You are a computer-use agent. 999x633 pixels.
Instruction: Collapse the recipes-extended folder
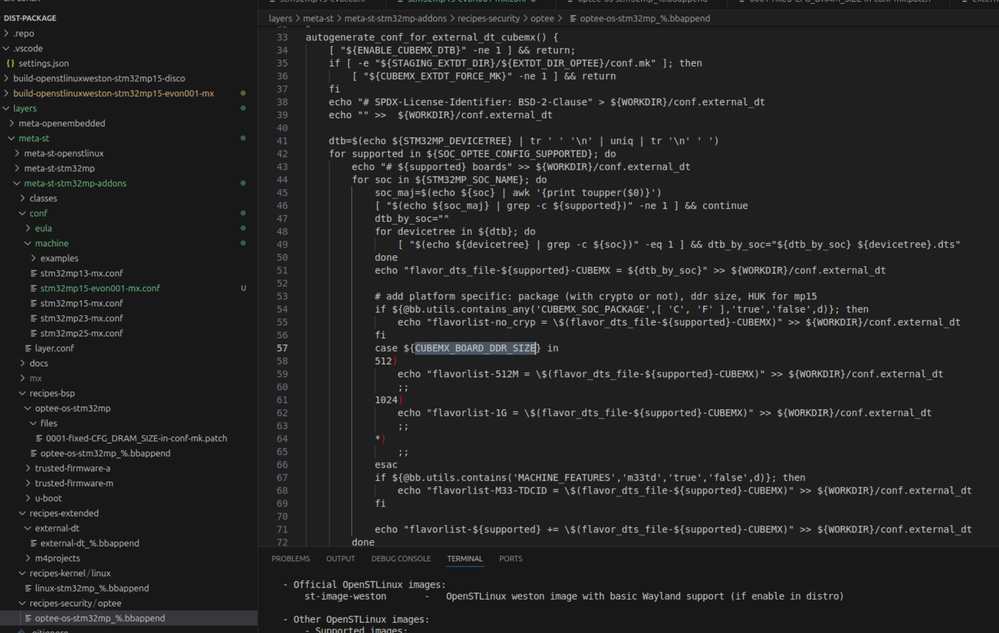[23, 513]
